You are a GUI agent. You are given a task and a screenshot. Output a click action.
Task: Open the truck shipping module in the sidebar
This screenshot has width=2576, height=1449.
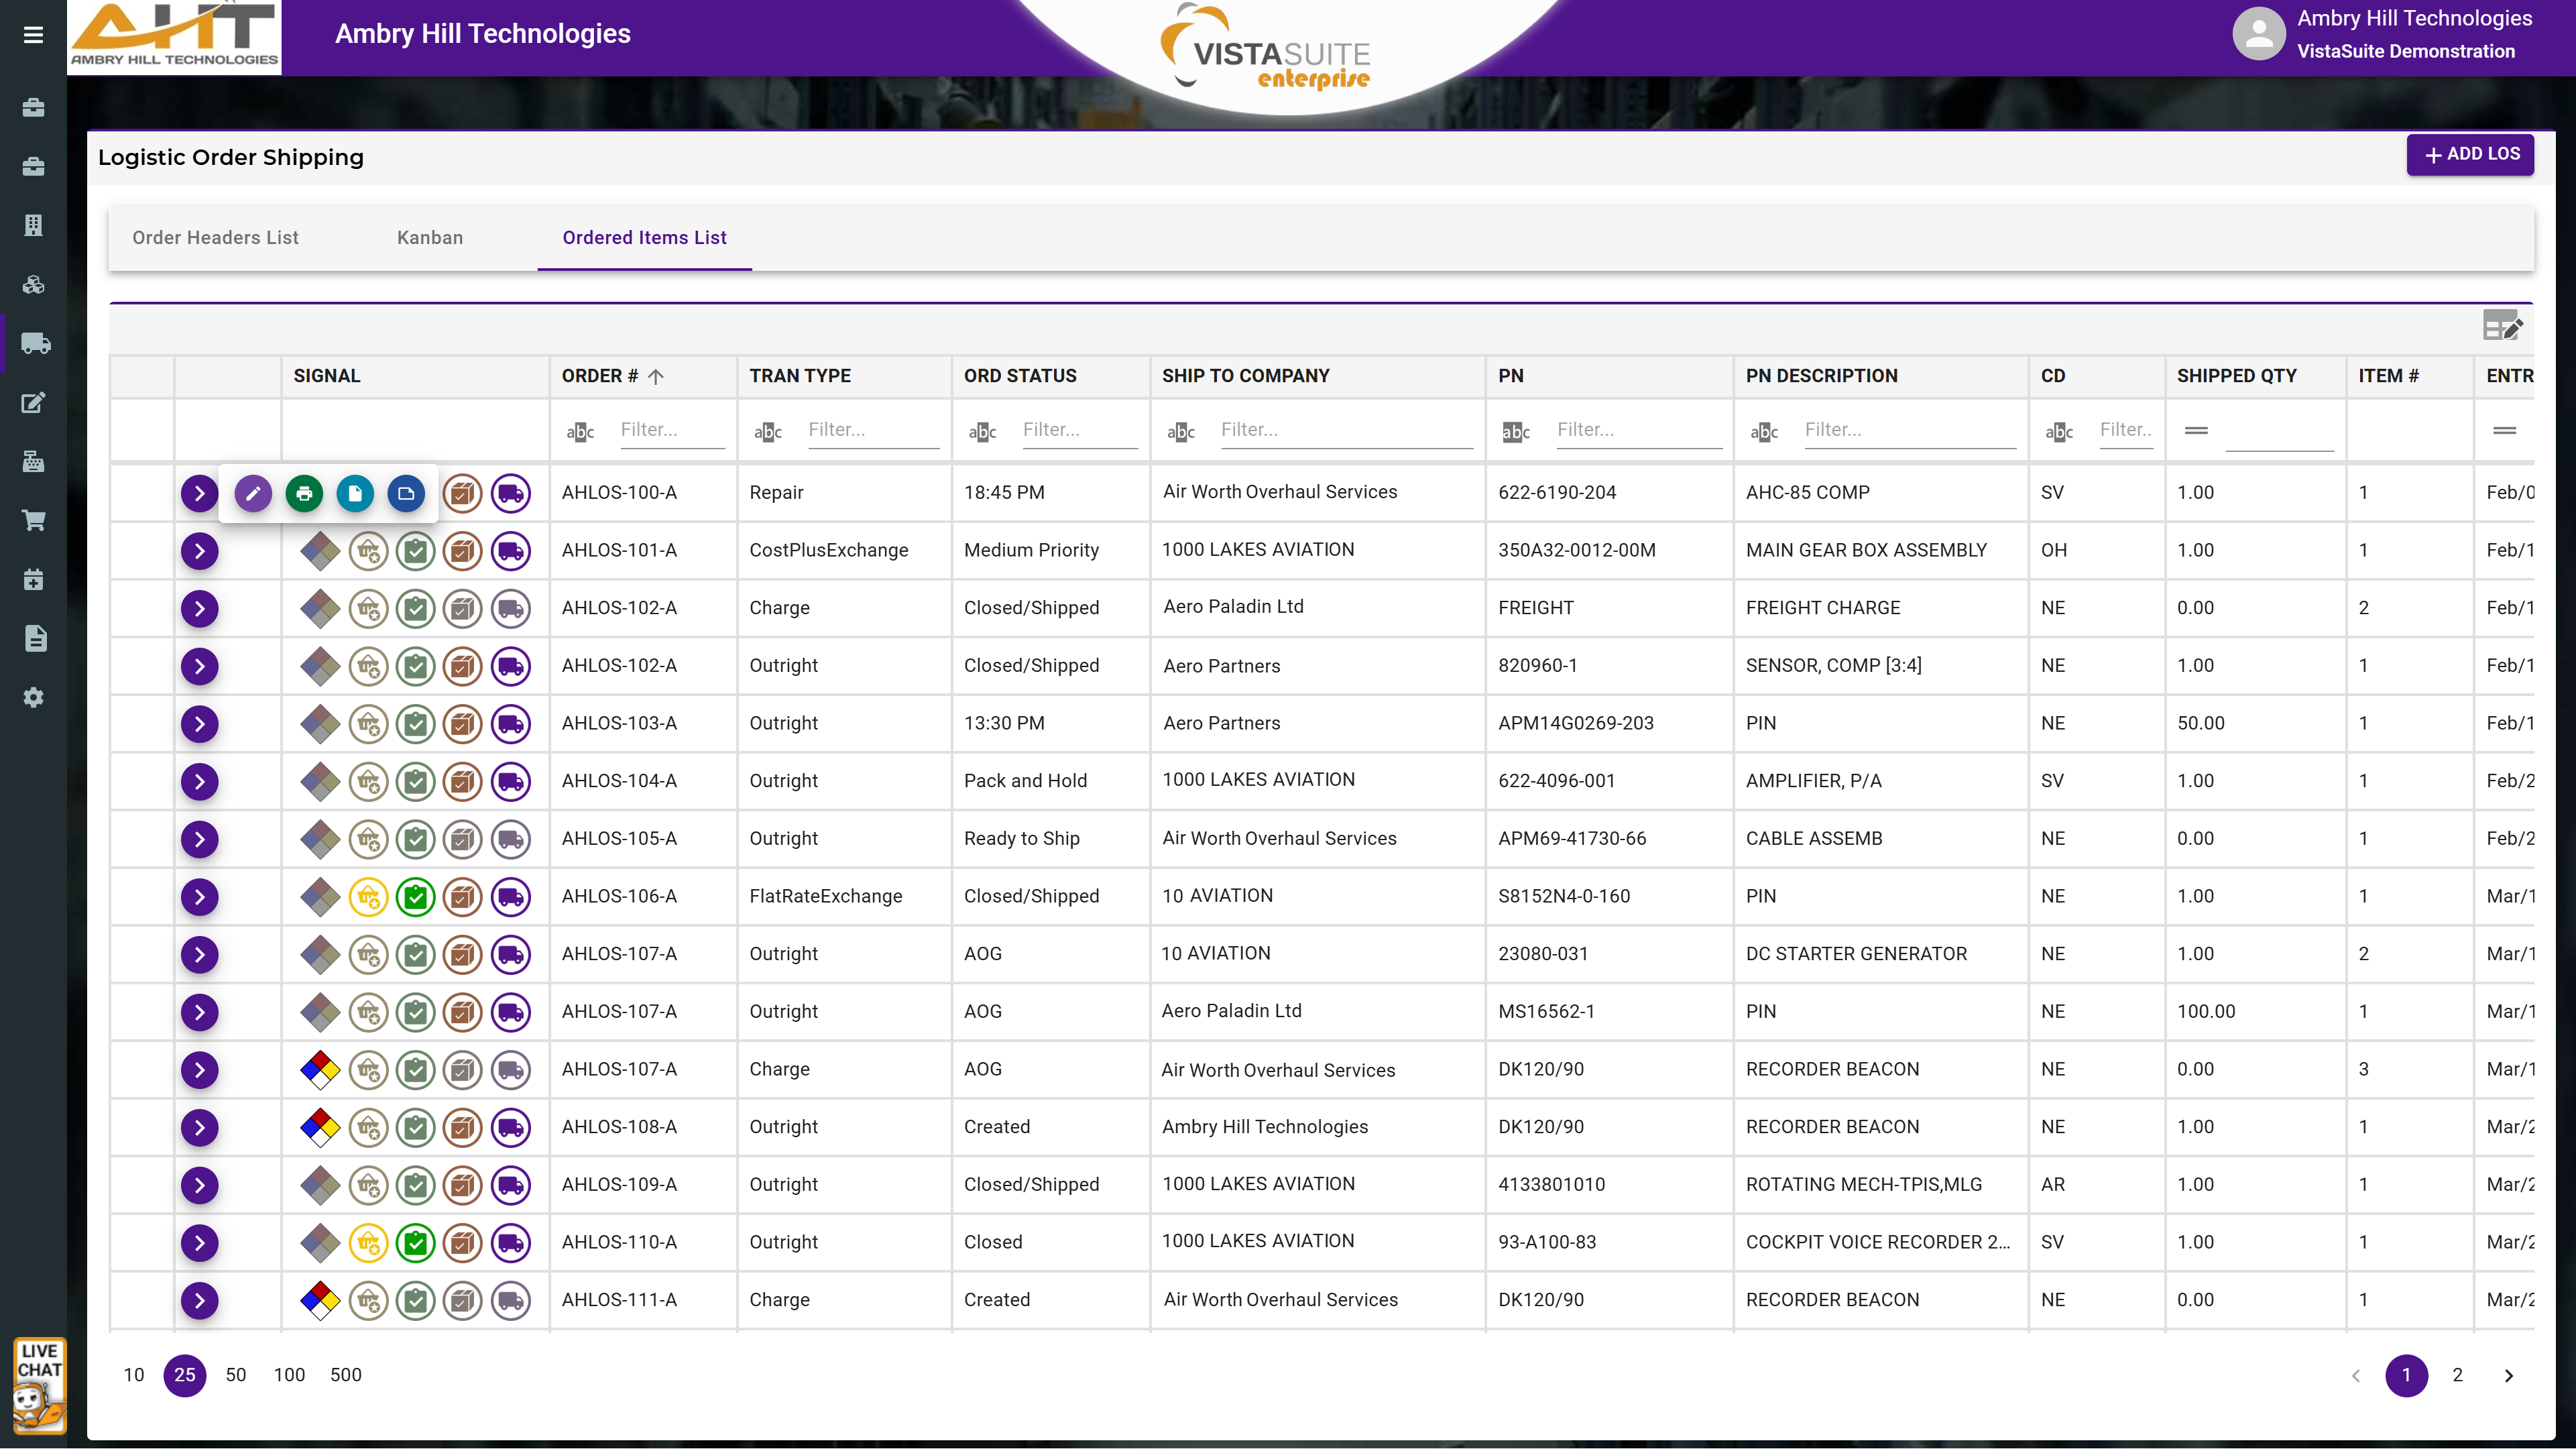34,344
